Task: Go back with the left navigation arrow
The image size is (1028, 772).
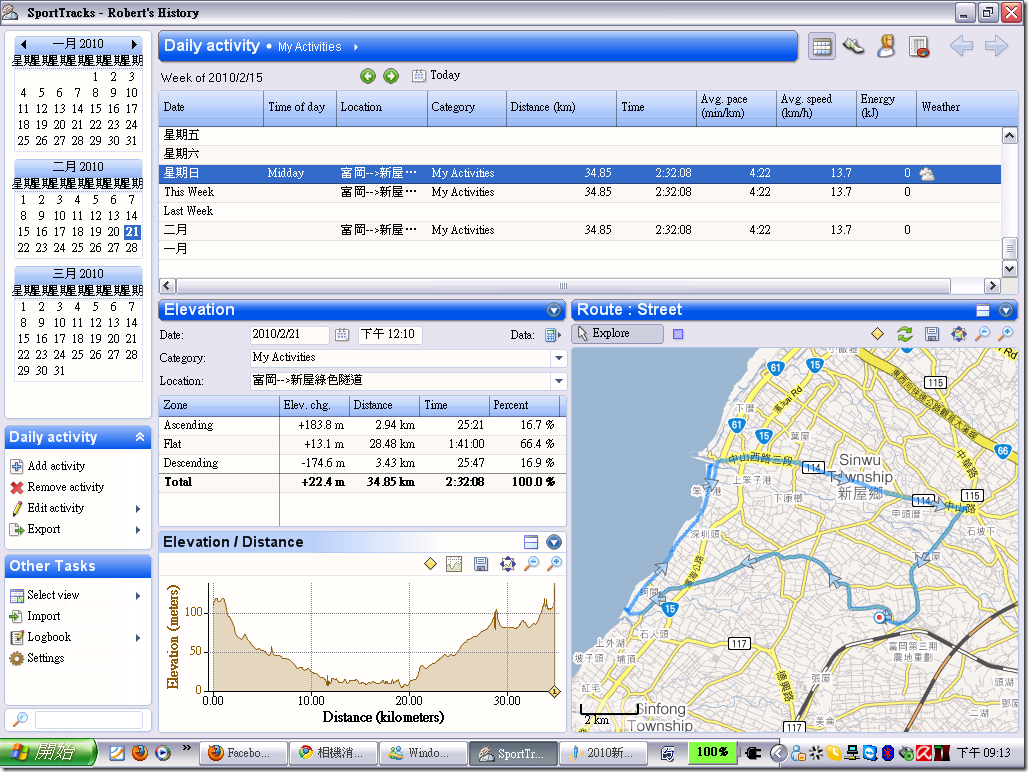Action: [x=961, y=46]
